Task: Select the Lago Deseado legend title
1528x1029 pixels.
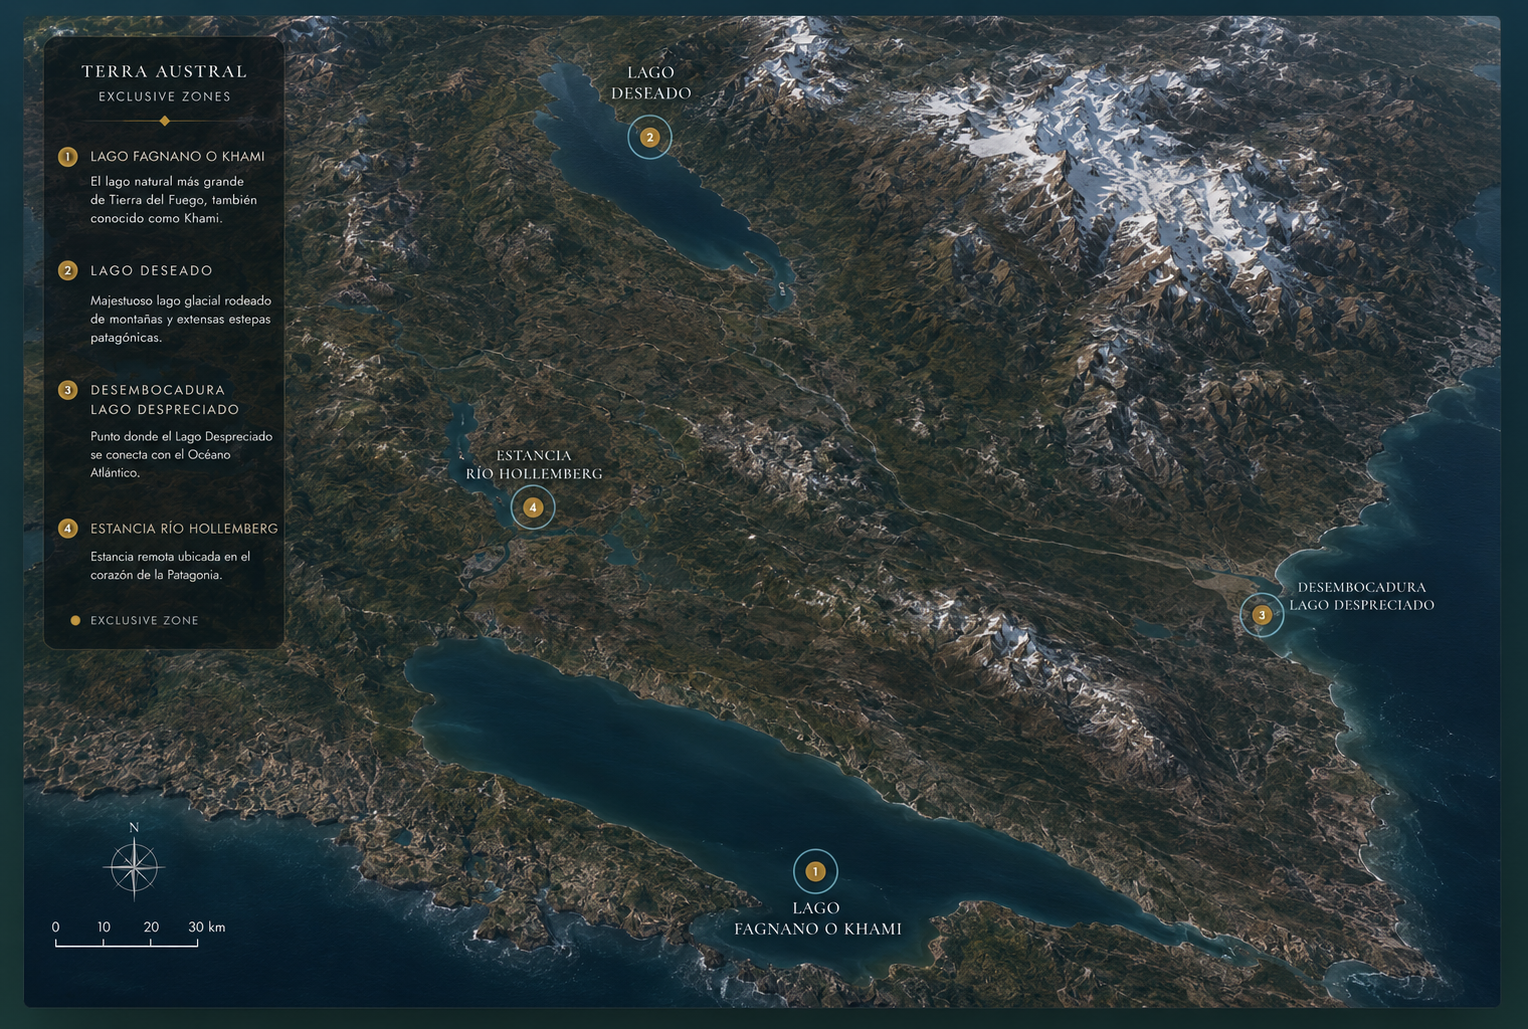Action: coord(151,271)
